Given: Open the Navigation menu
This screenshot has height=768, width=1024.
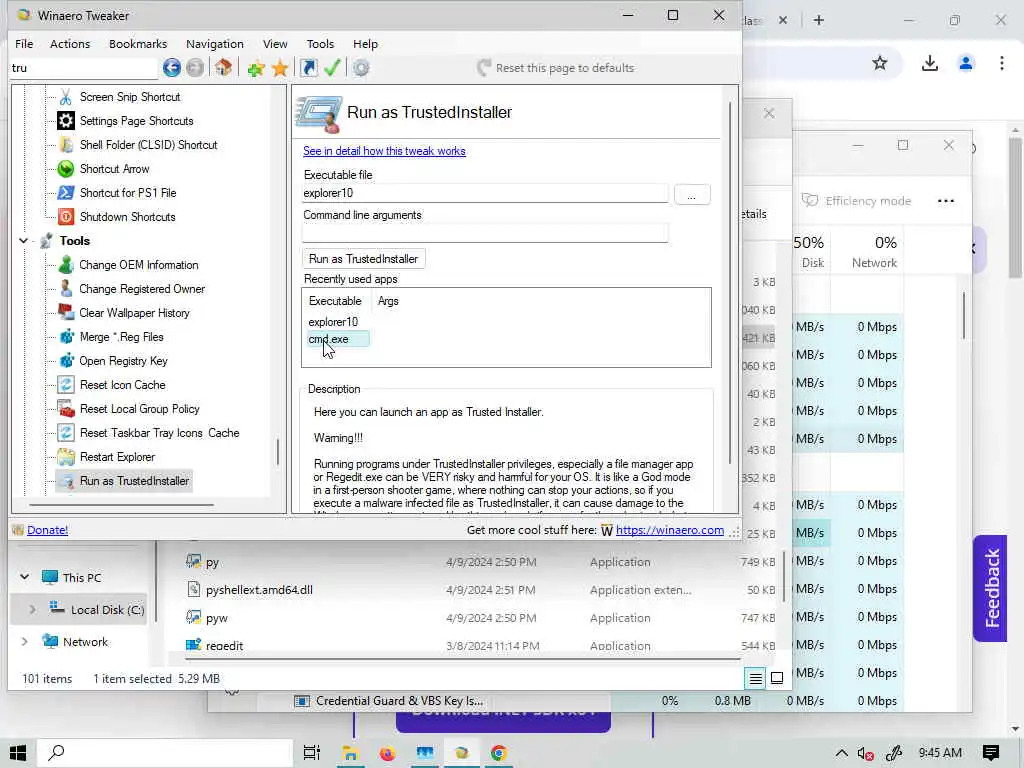Looking at the screenshot, I should [x=215, y=44].
